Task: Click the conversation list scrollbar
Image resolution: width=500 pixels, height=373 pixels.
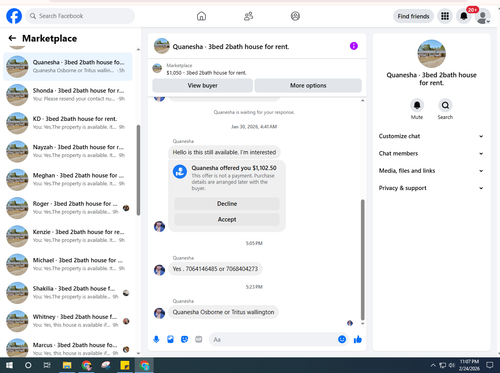Action: [138, 170]
